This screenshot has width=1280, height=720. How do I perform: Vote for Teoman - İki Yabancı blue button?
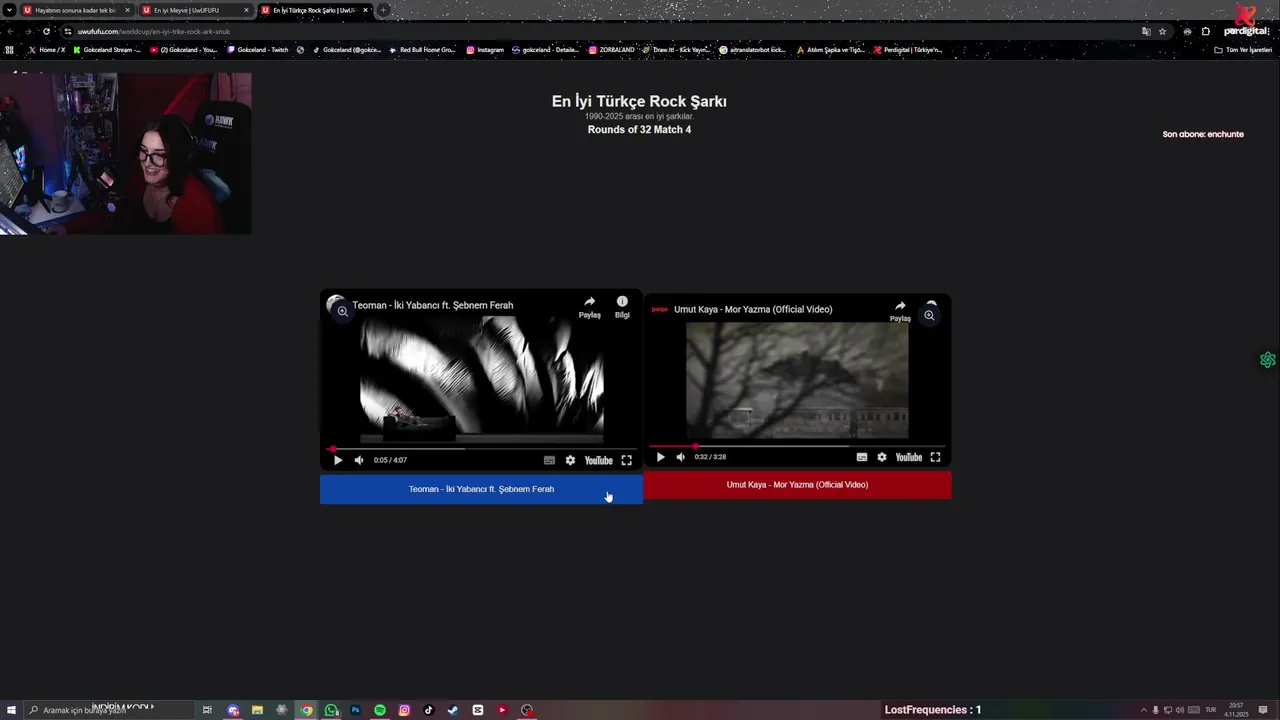pos(481,489)
